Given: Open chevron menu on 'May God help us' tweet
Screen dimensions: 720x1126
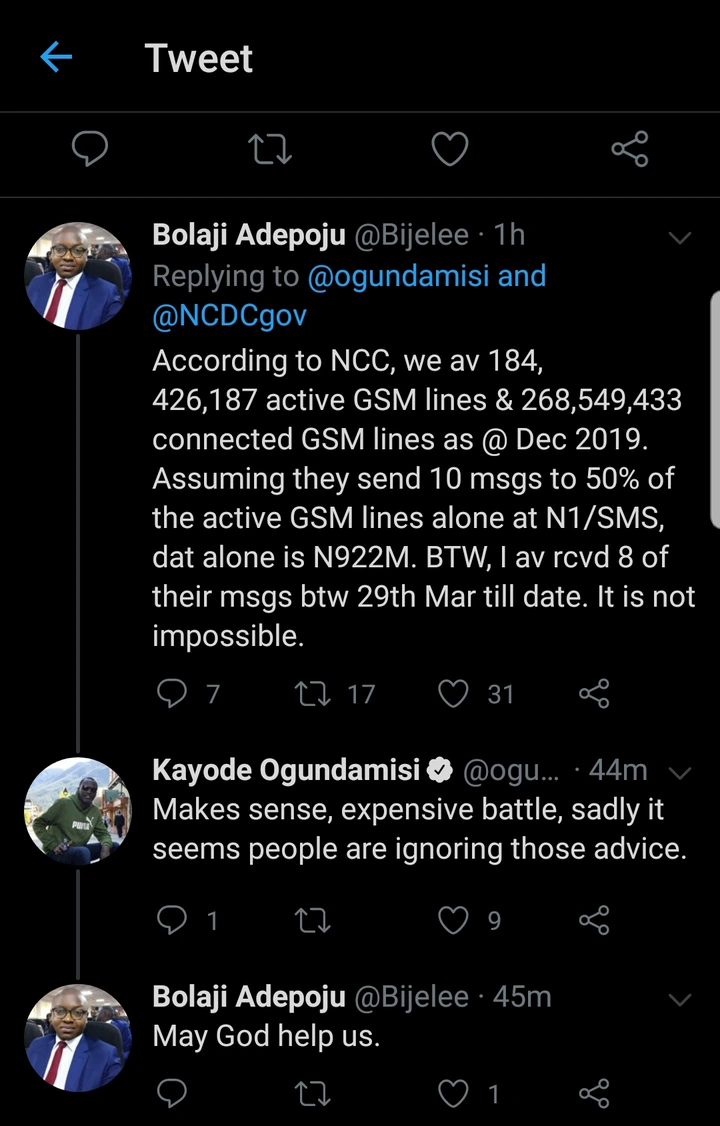Looking at the screenshot, I should click(x=680, y=999).
